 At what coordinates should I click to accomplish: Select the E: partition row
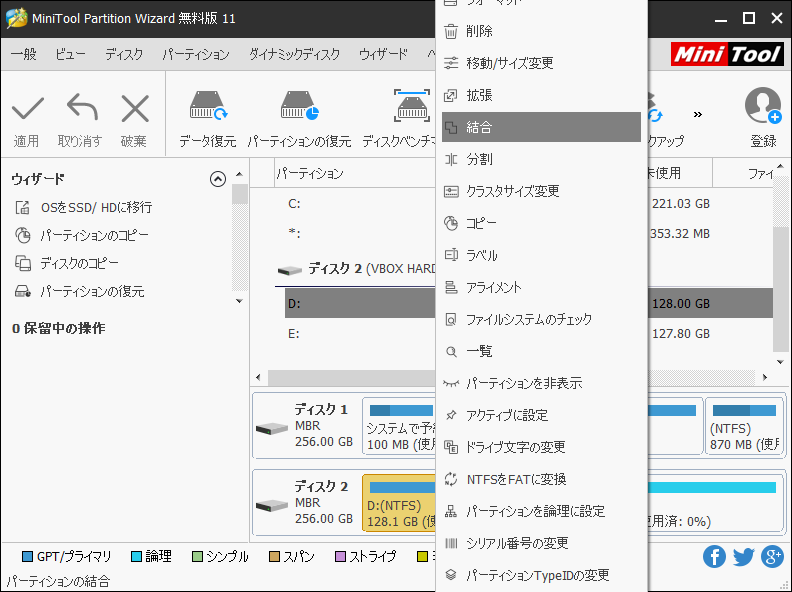(360, 333)
